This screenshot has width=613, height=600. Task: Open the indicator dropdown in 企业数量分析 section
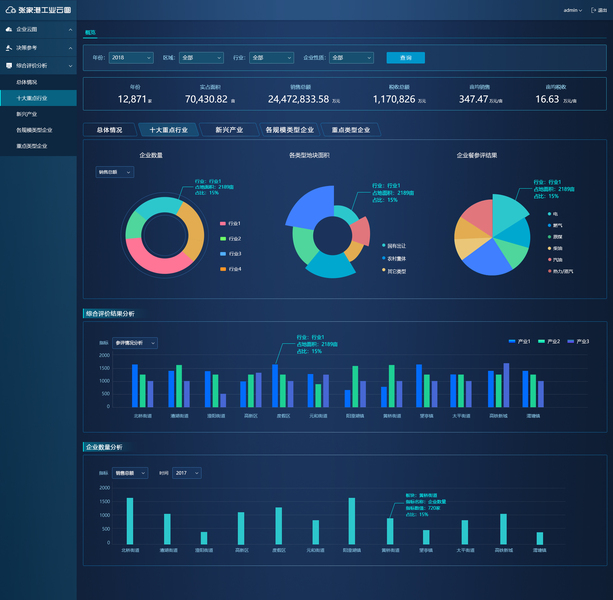click(x=130, y=473)
